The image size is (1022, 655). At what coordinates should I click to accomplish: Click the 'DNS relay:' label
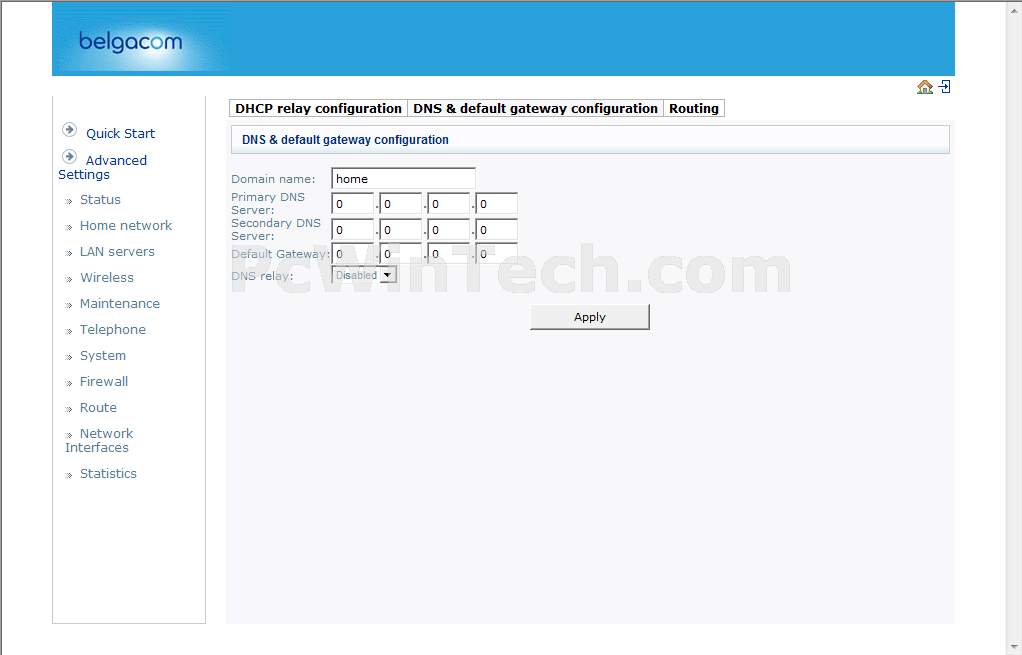(x=262, y=276)
